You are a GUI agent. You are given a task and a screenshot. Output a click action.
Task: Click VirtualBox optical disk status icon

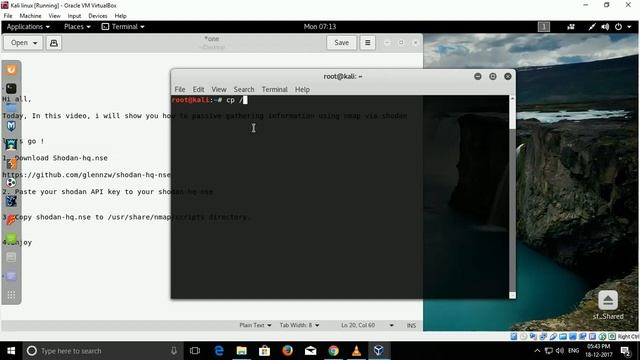click(x=524, y=336)
